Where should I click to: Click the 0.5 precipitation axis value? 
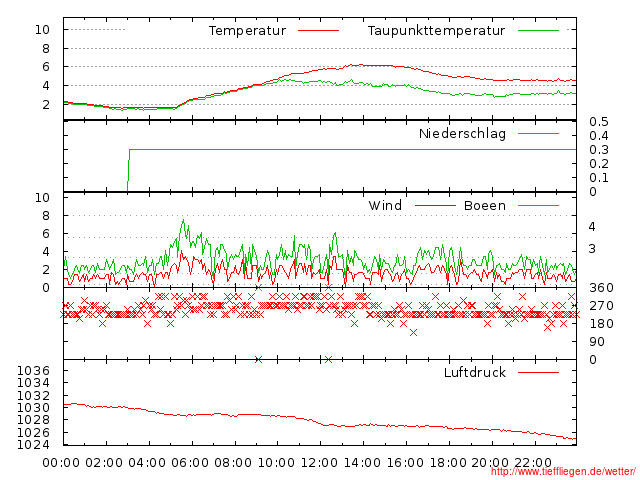(599, 122)
